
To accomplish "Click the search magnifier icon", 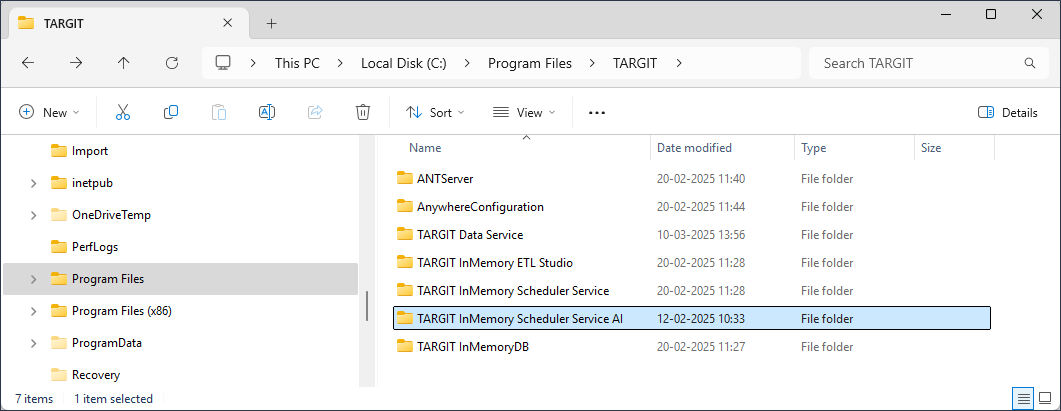I will (1030, 63).
